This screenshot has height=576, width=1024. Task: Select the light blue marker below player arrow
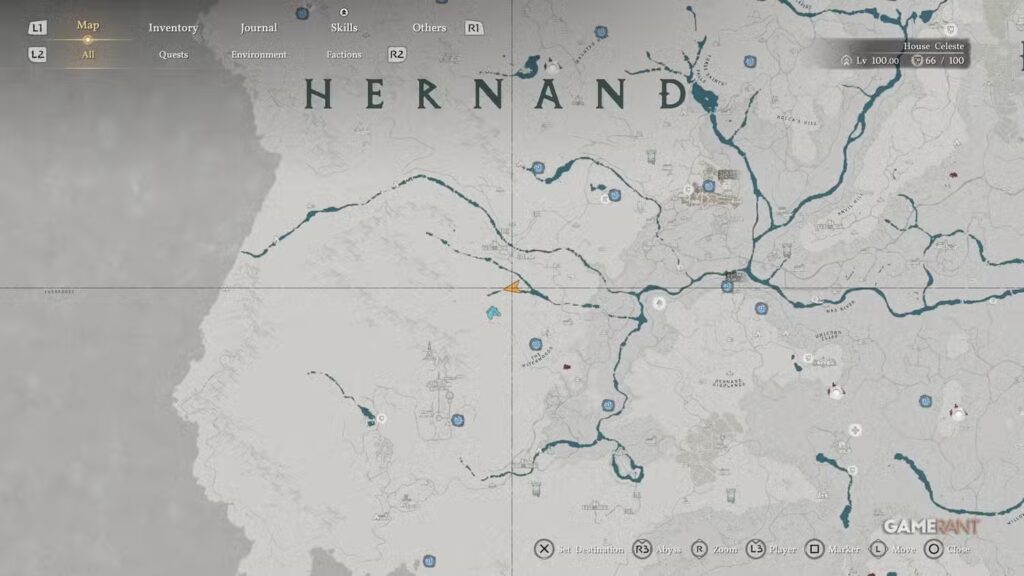tap(493, 314)
